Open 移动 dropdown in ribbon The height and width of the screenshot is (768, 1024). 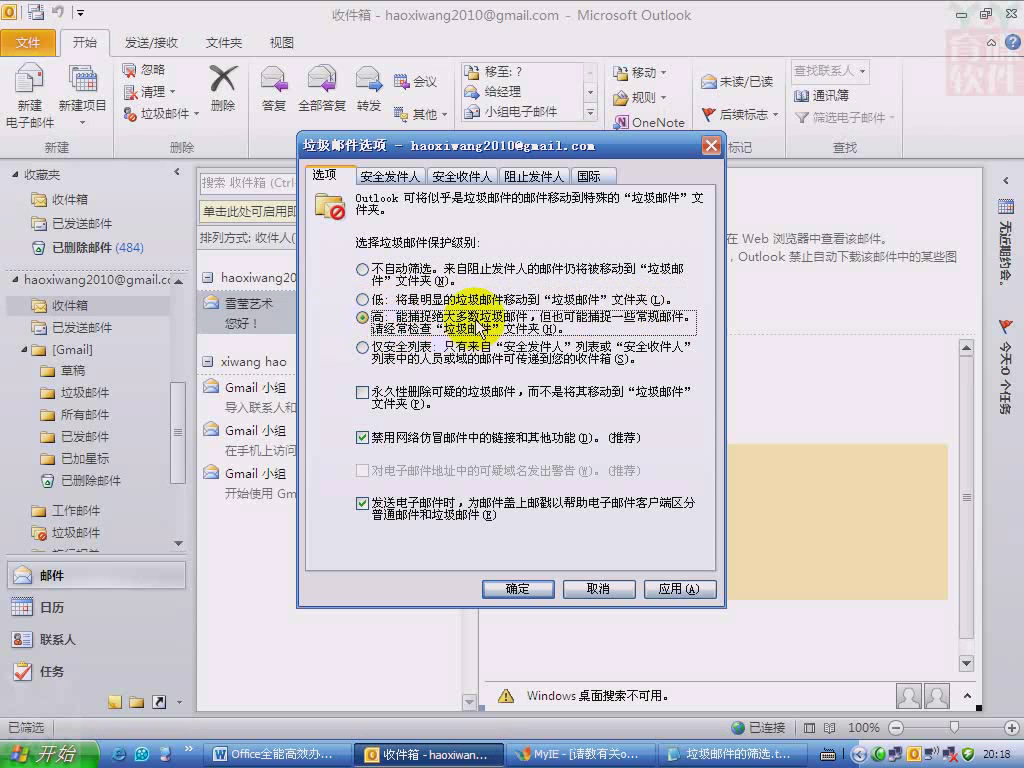(x=664, y=72)
